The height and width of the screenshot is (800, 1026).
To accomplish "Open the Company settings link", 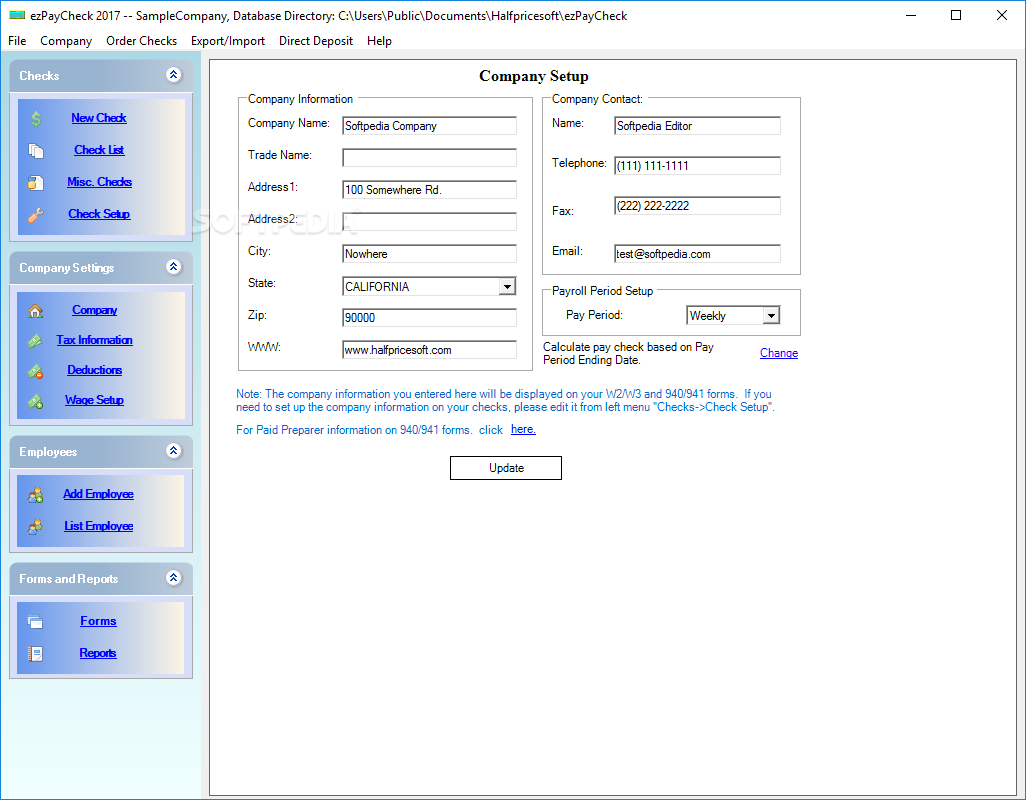I will coord(95,311).
